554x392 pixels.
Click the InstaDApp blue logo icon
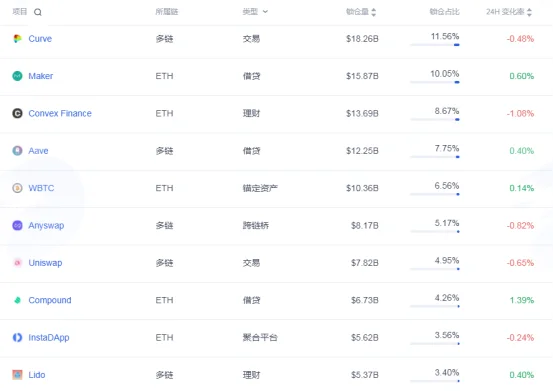(17, 338)
